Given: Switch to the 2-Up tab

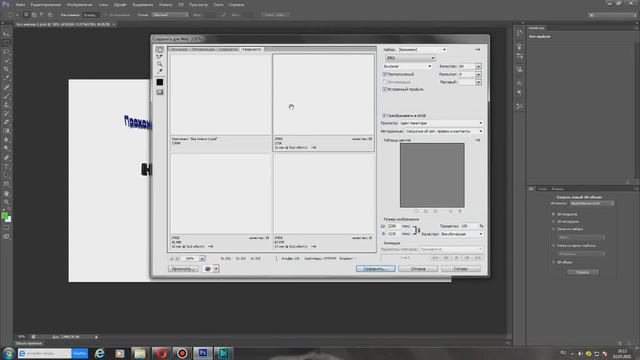Looking at the screenshot, I should point(228,49).
